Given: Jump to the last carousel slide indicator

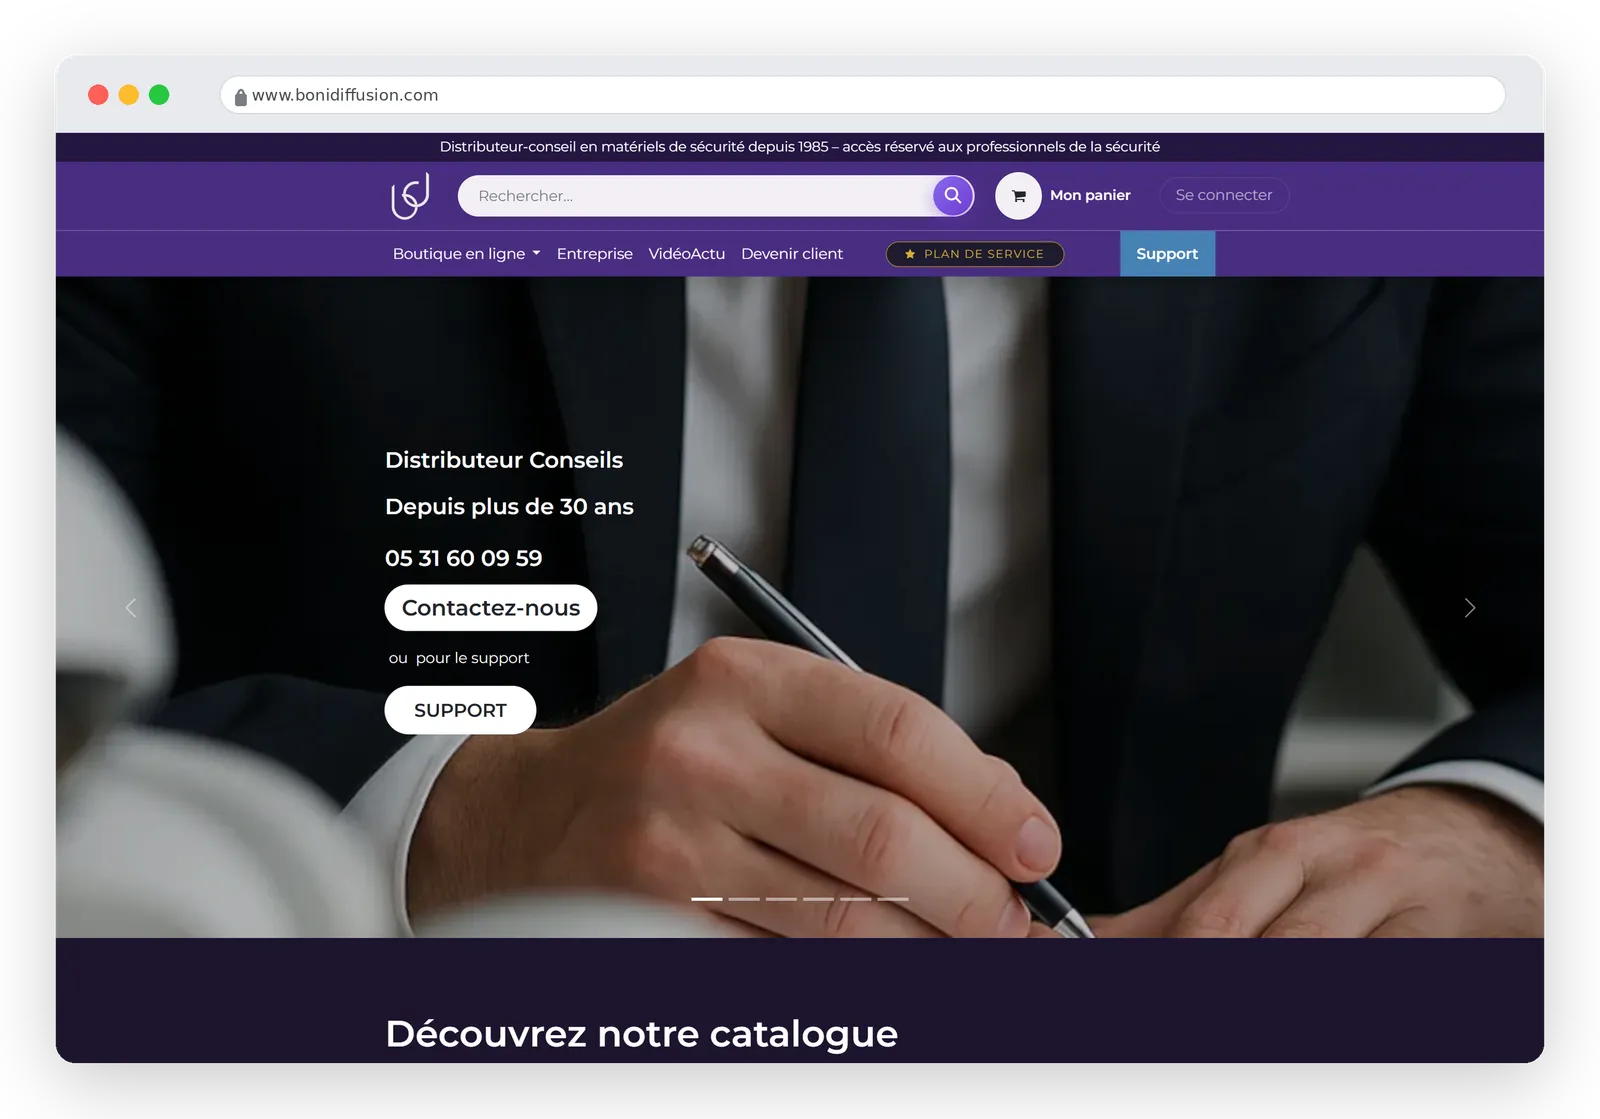Looking at the screenshot, I should pyautogui.click(x=893, y=899).
